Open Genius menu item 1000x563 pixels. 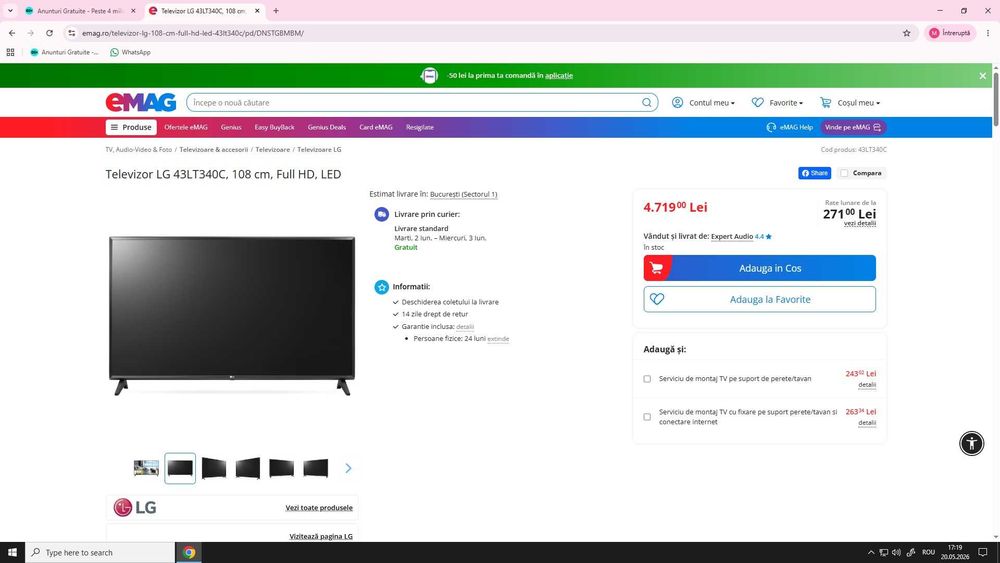[231, 127]
